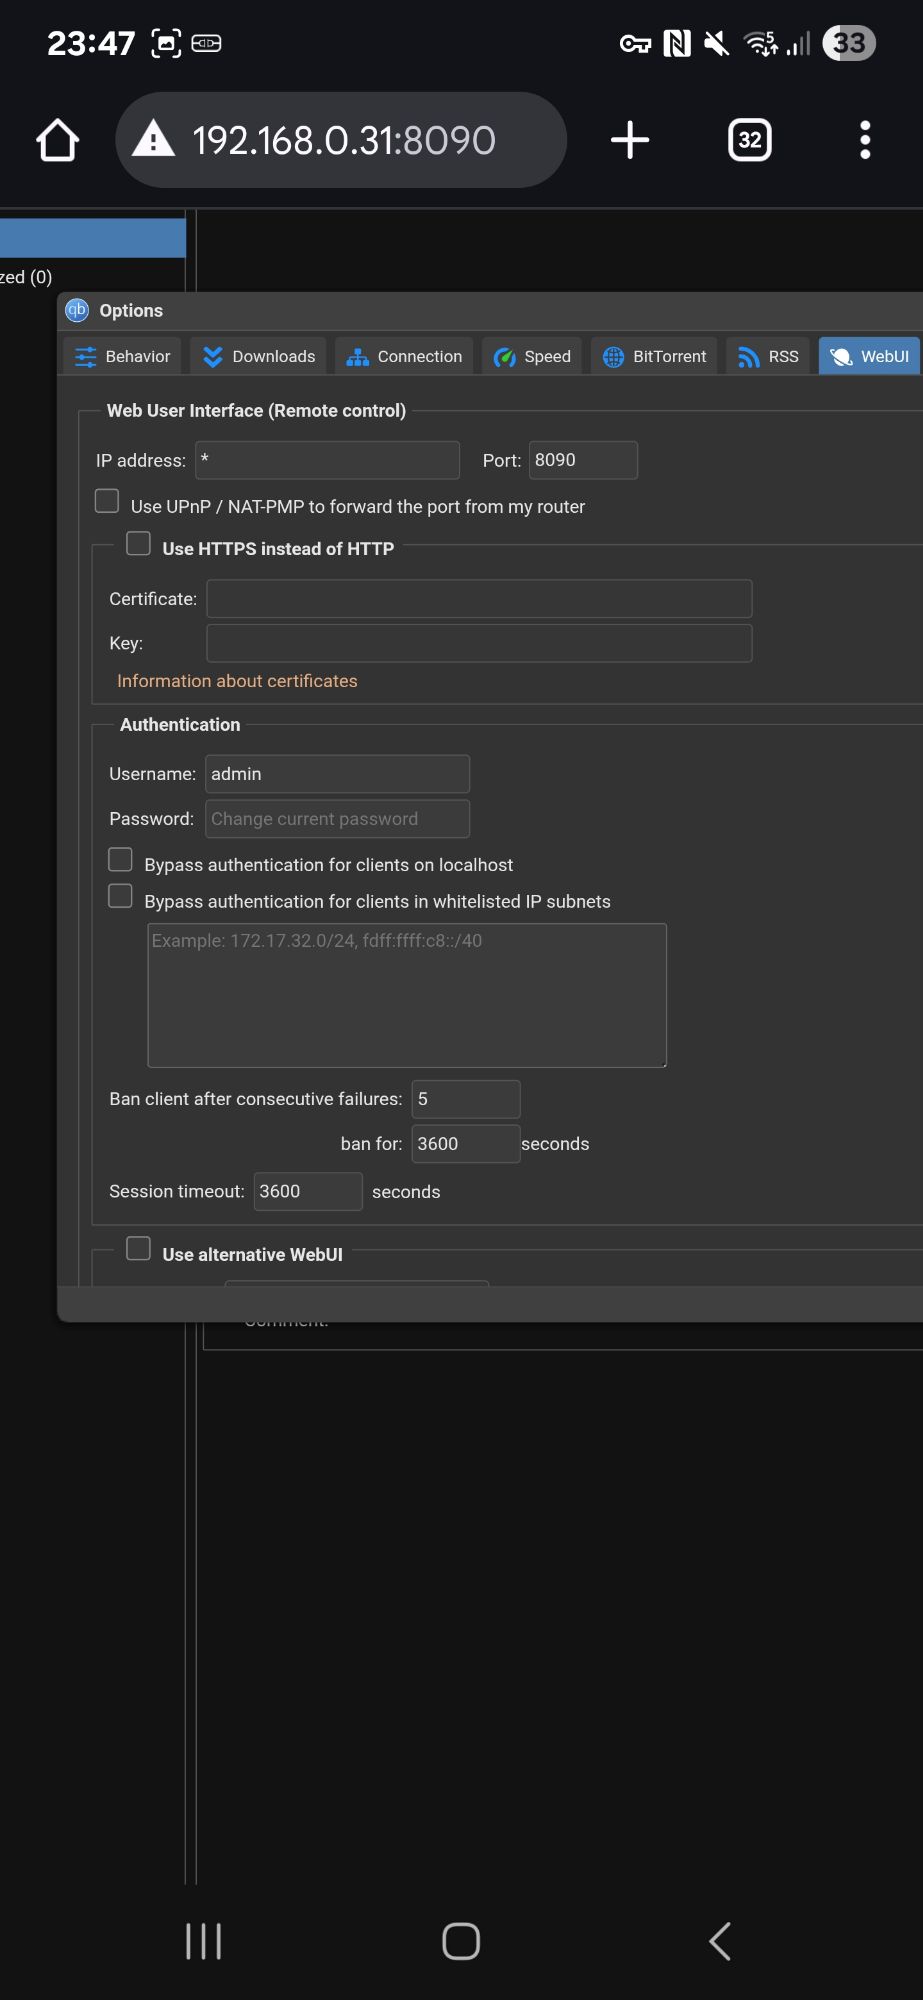Open Android recent apps icon
Screen dimensions: 923x2000
(204, 1941)
